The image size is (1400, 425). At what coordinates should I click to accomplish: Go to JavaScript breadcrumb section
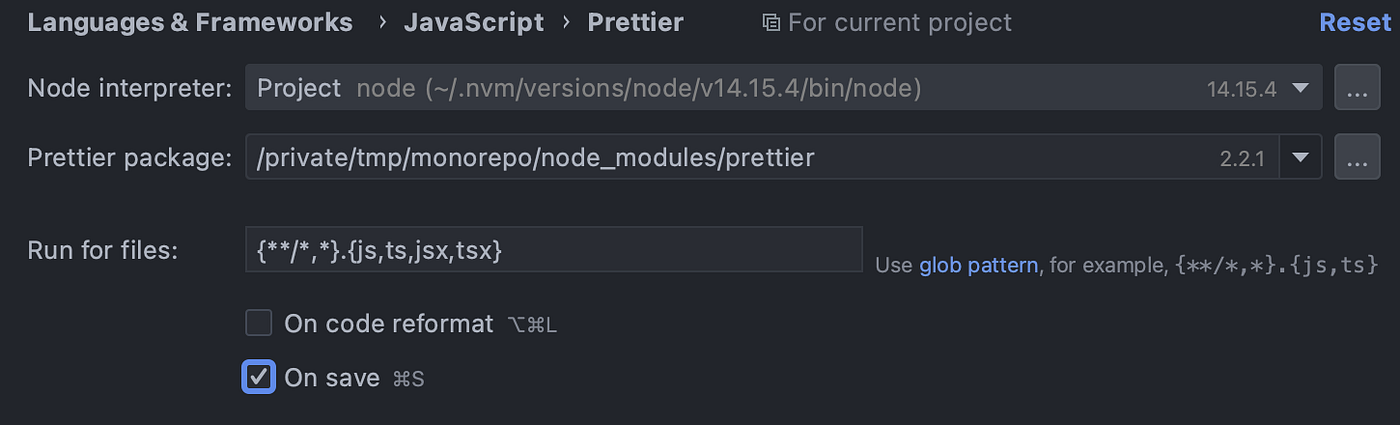474,22
